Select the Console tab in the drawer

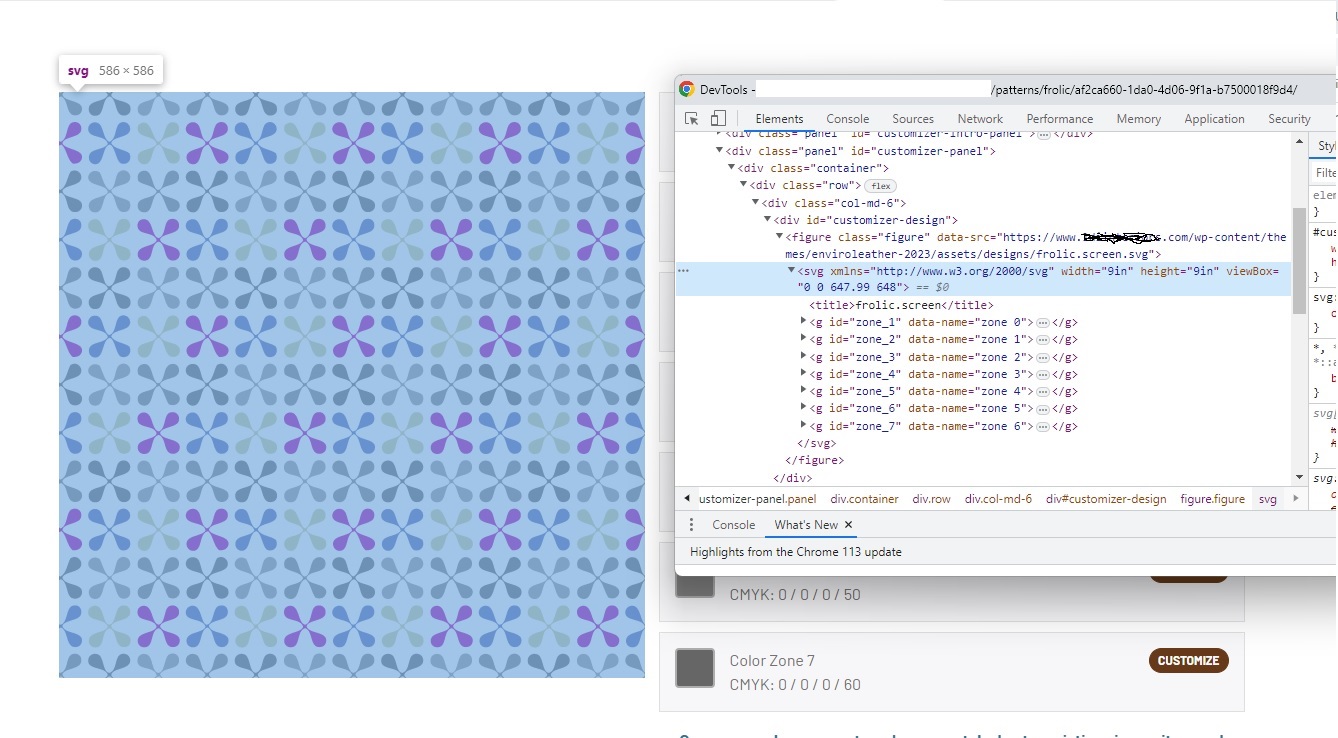click(x=733, y=525)
